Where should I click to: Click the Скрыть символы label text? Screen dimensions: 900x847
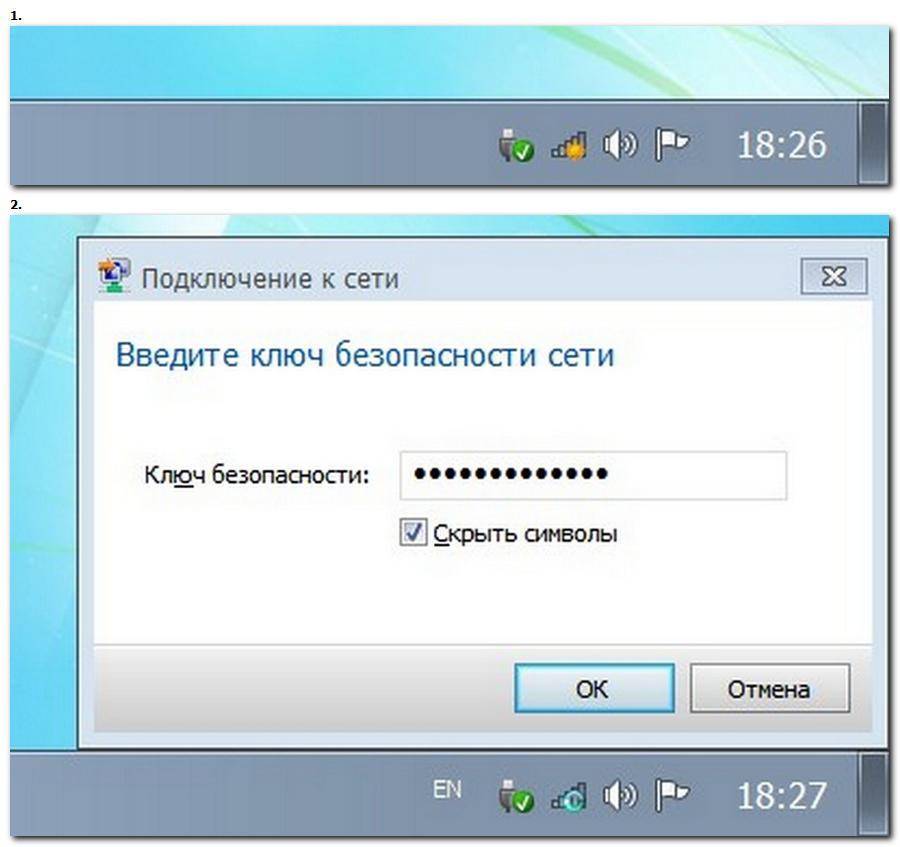click(x=525, y=534)
